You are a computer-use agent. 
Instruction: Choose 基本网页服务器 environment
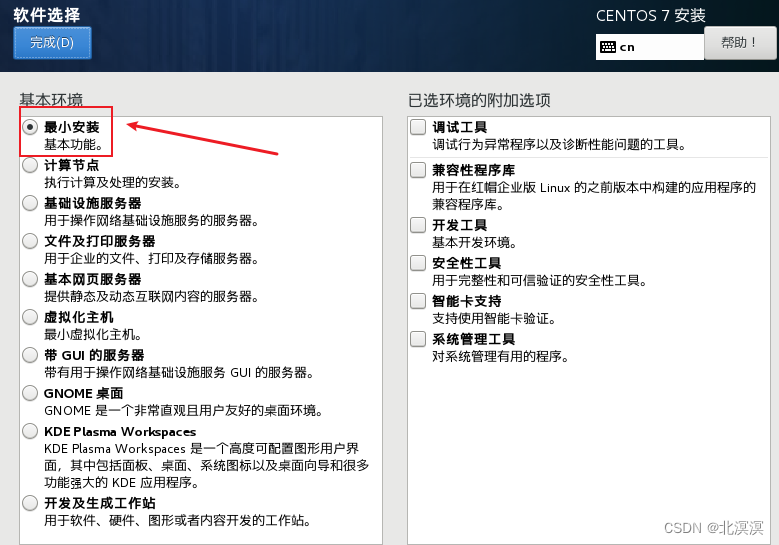(30, 279)
